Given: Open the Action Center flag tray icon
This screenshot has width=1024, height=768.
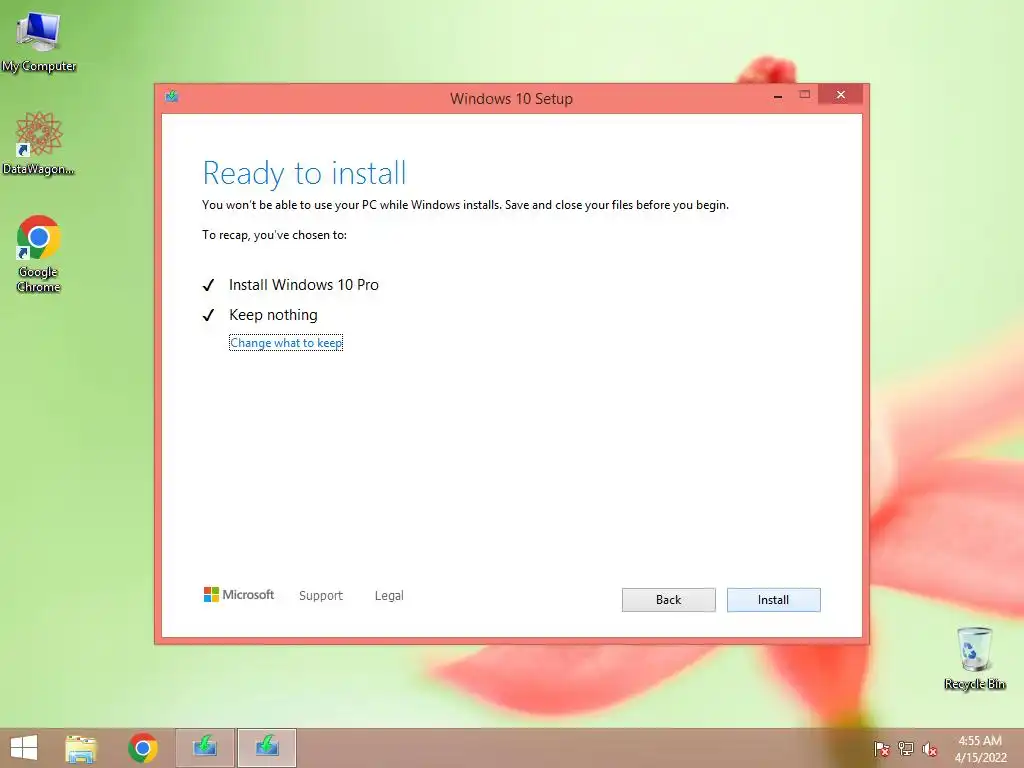Looking at the screenshot, I should (x=881, y=748).
